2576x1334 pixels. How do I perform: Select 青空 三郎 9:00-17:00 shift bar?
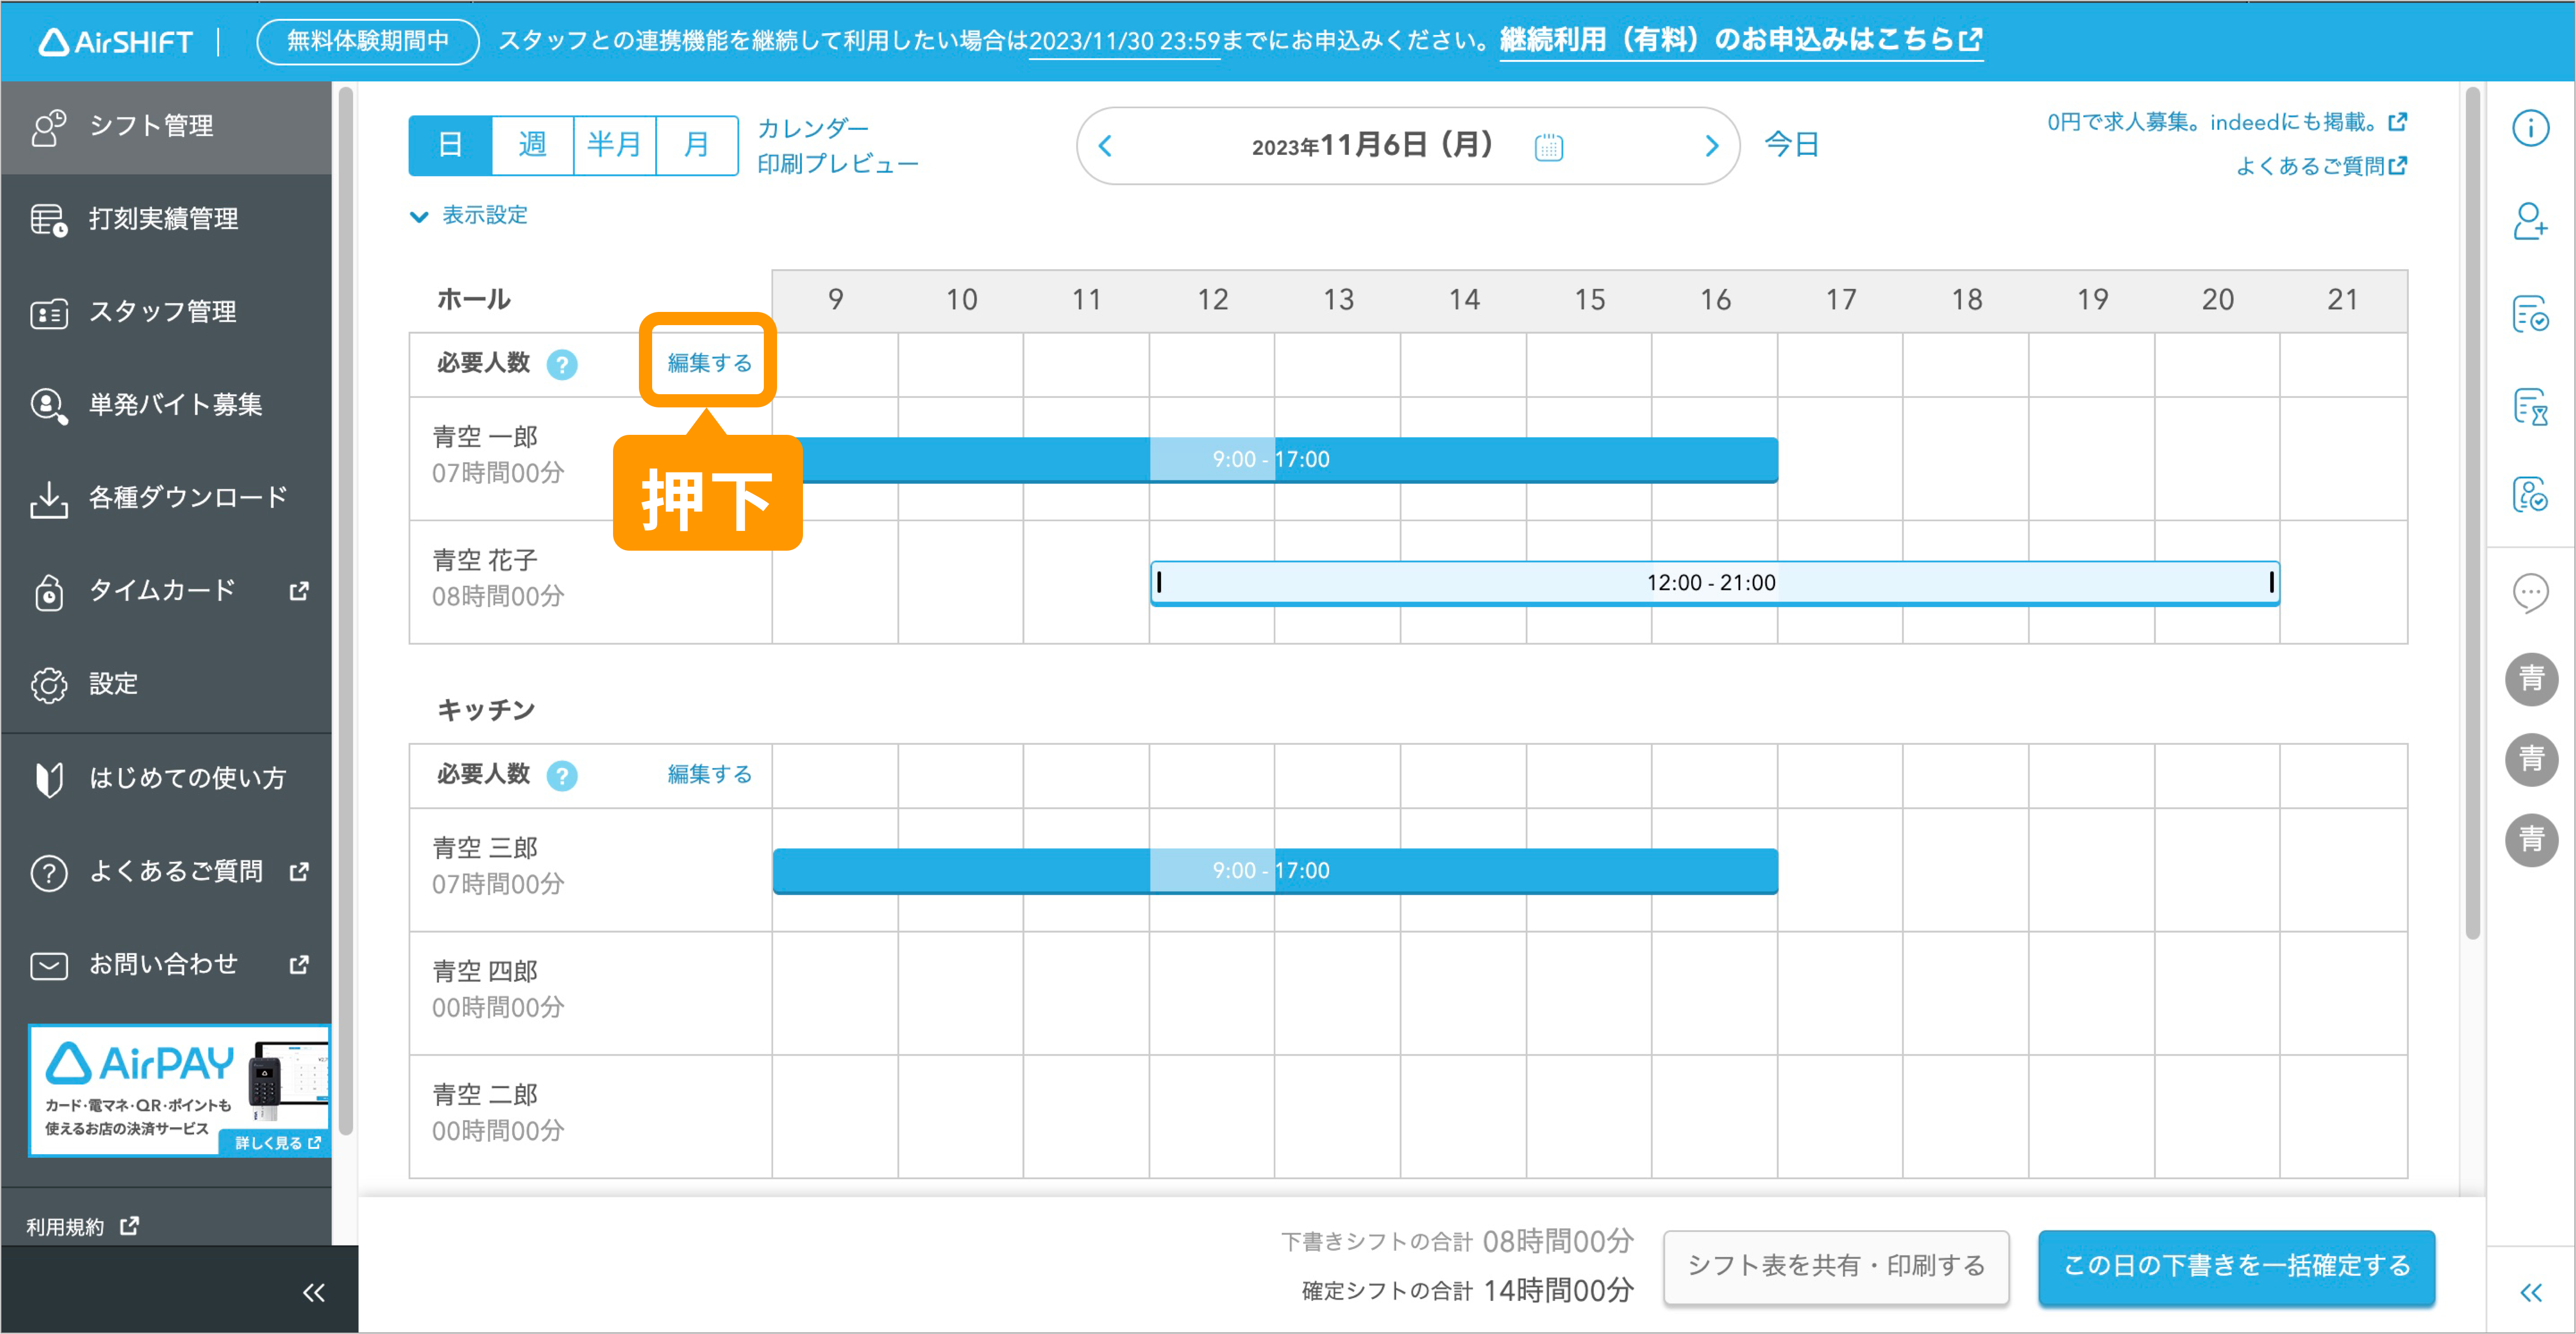tap(1275, 871)
